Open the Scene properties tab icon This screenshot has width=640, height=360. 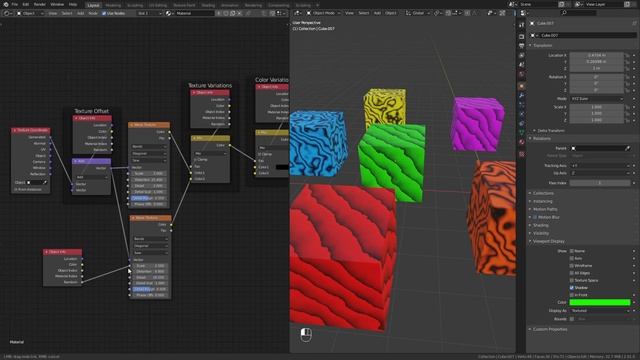[521, 64]
